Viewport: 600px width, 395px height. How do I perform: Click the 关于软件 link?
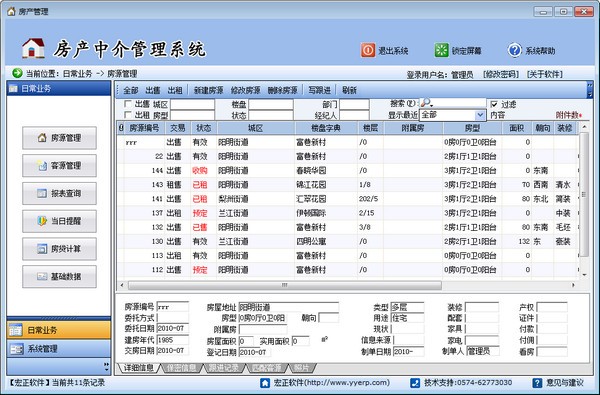click(545, 74)
